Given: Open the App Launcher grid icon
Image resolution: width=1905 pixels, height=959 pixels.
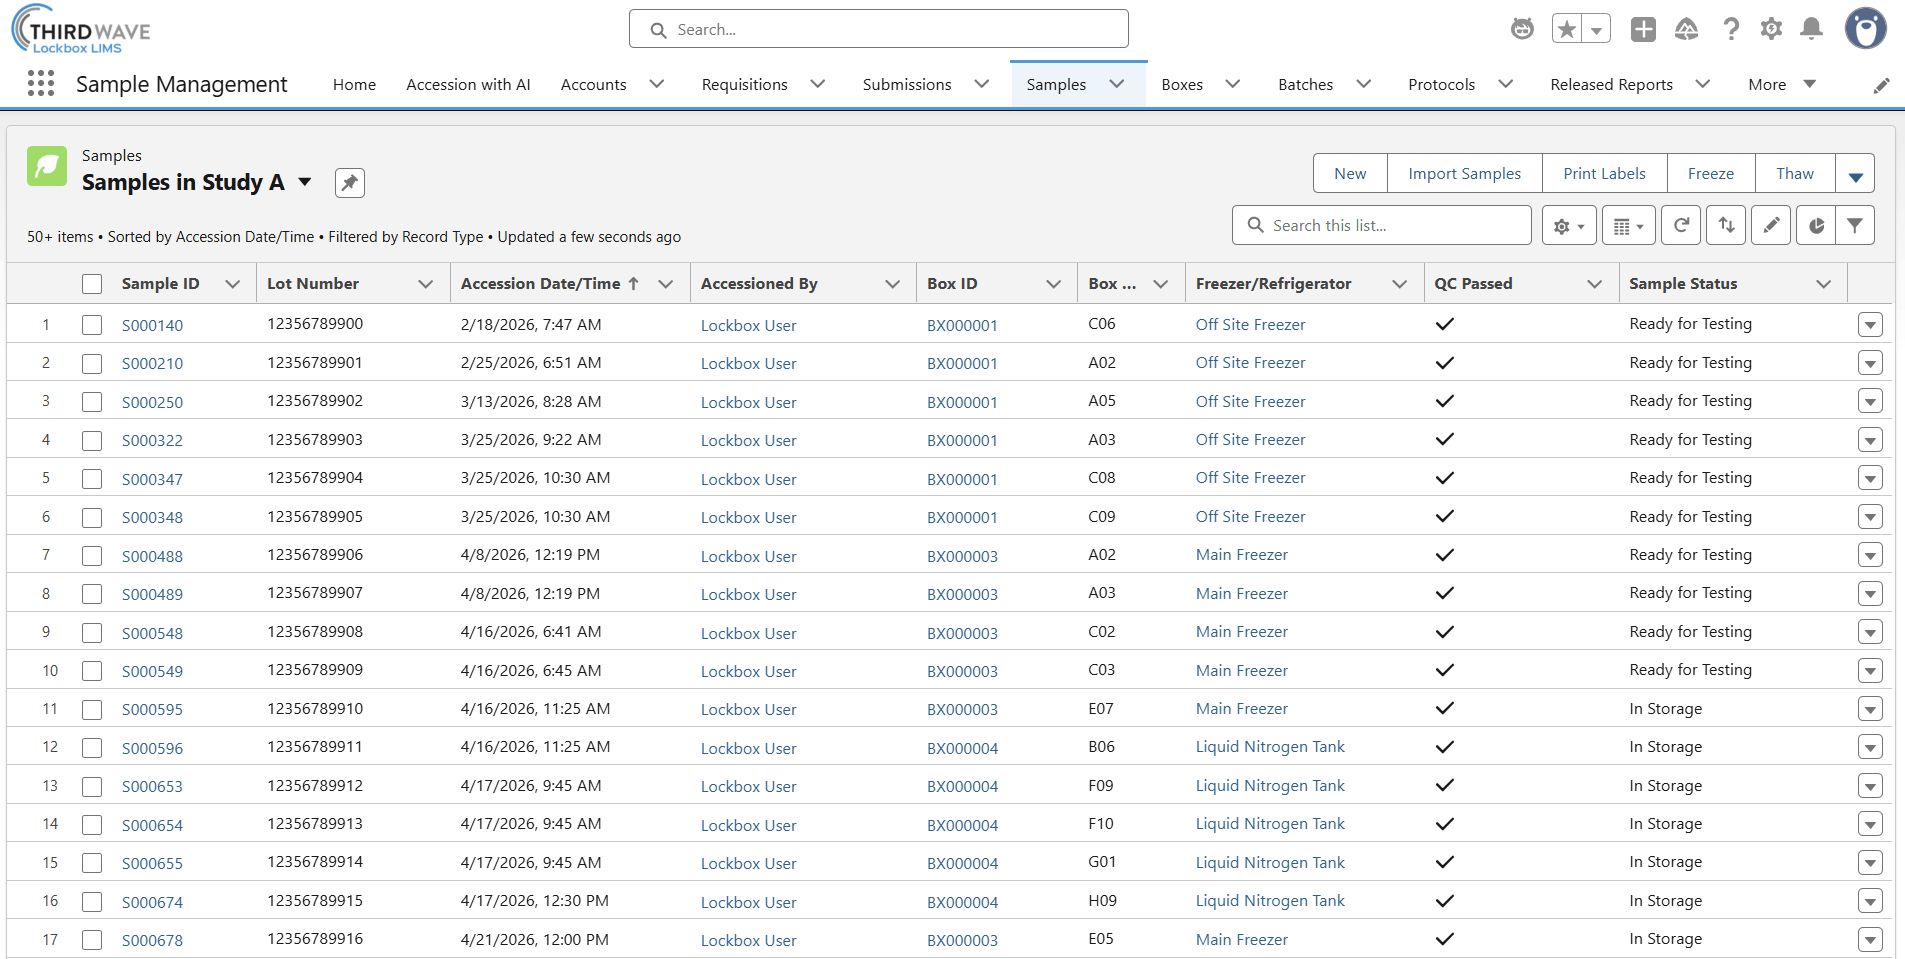Looking at the screenshot, I should point(41,83).
